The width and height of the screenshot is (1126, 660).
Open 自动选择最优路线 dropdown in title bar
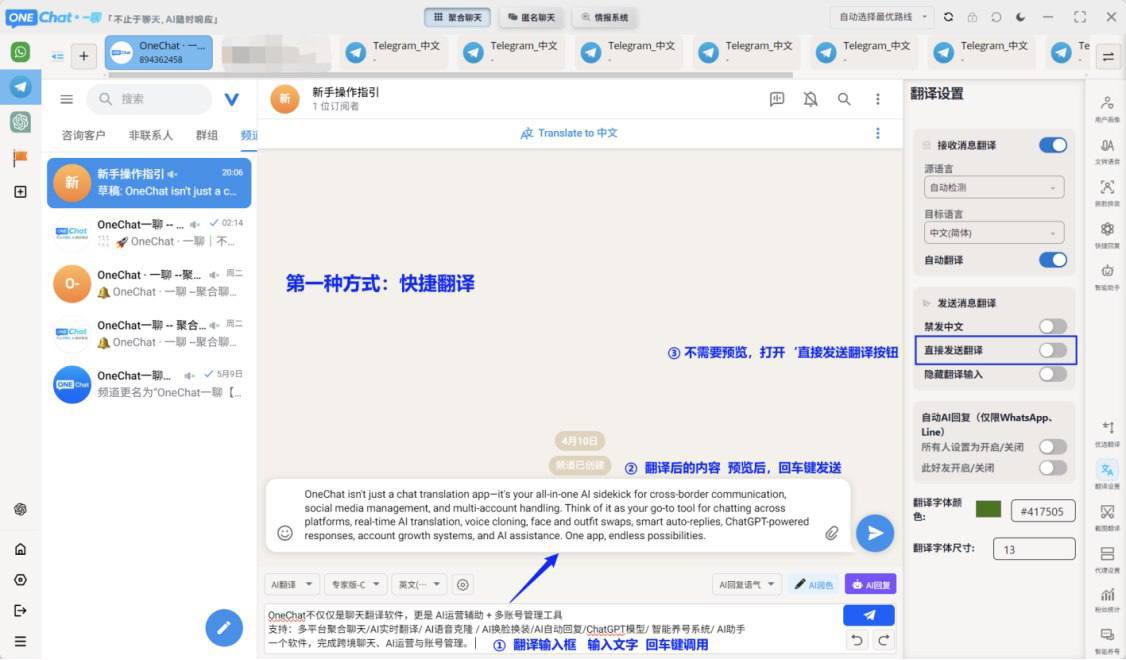883,17
